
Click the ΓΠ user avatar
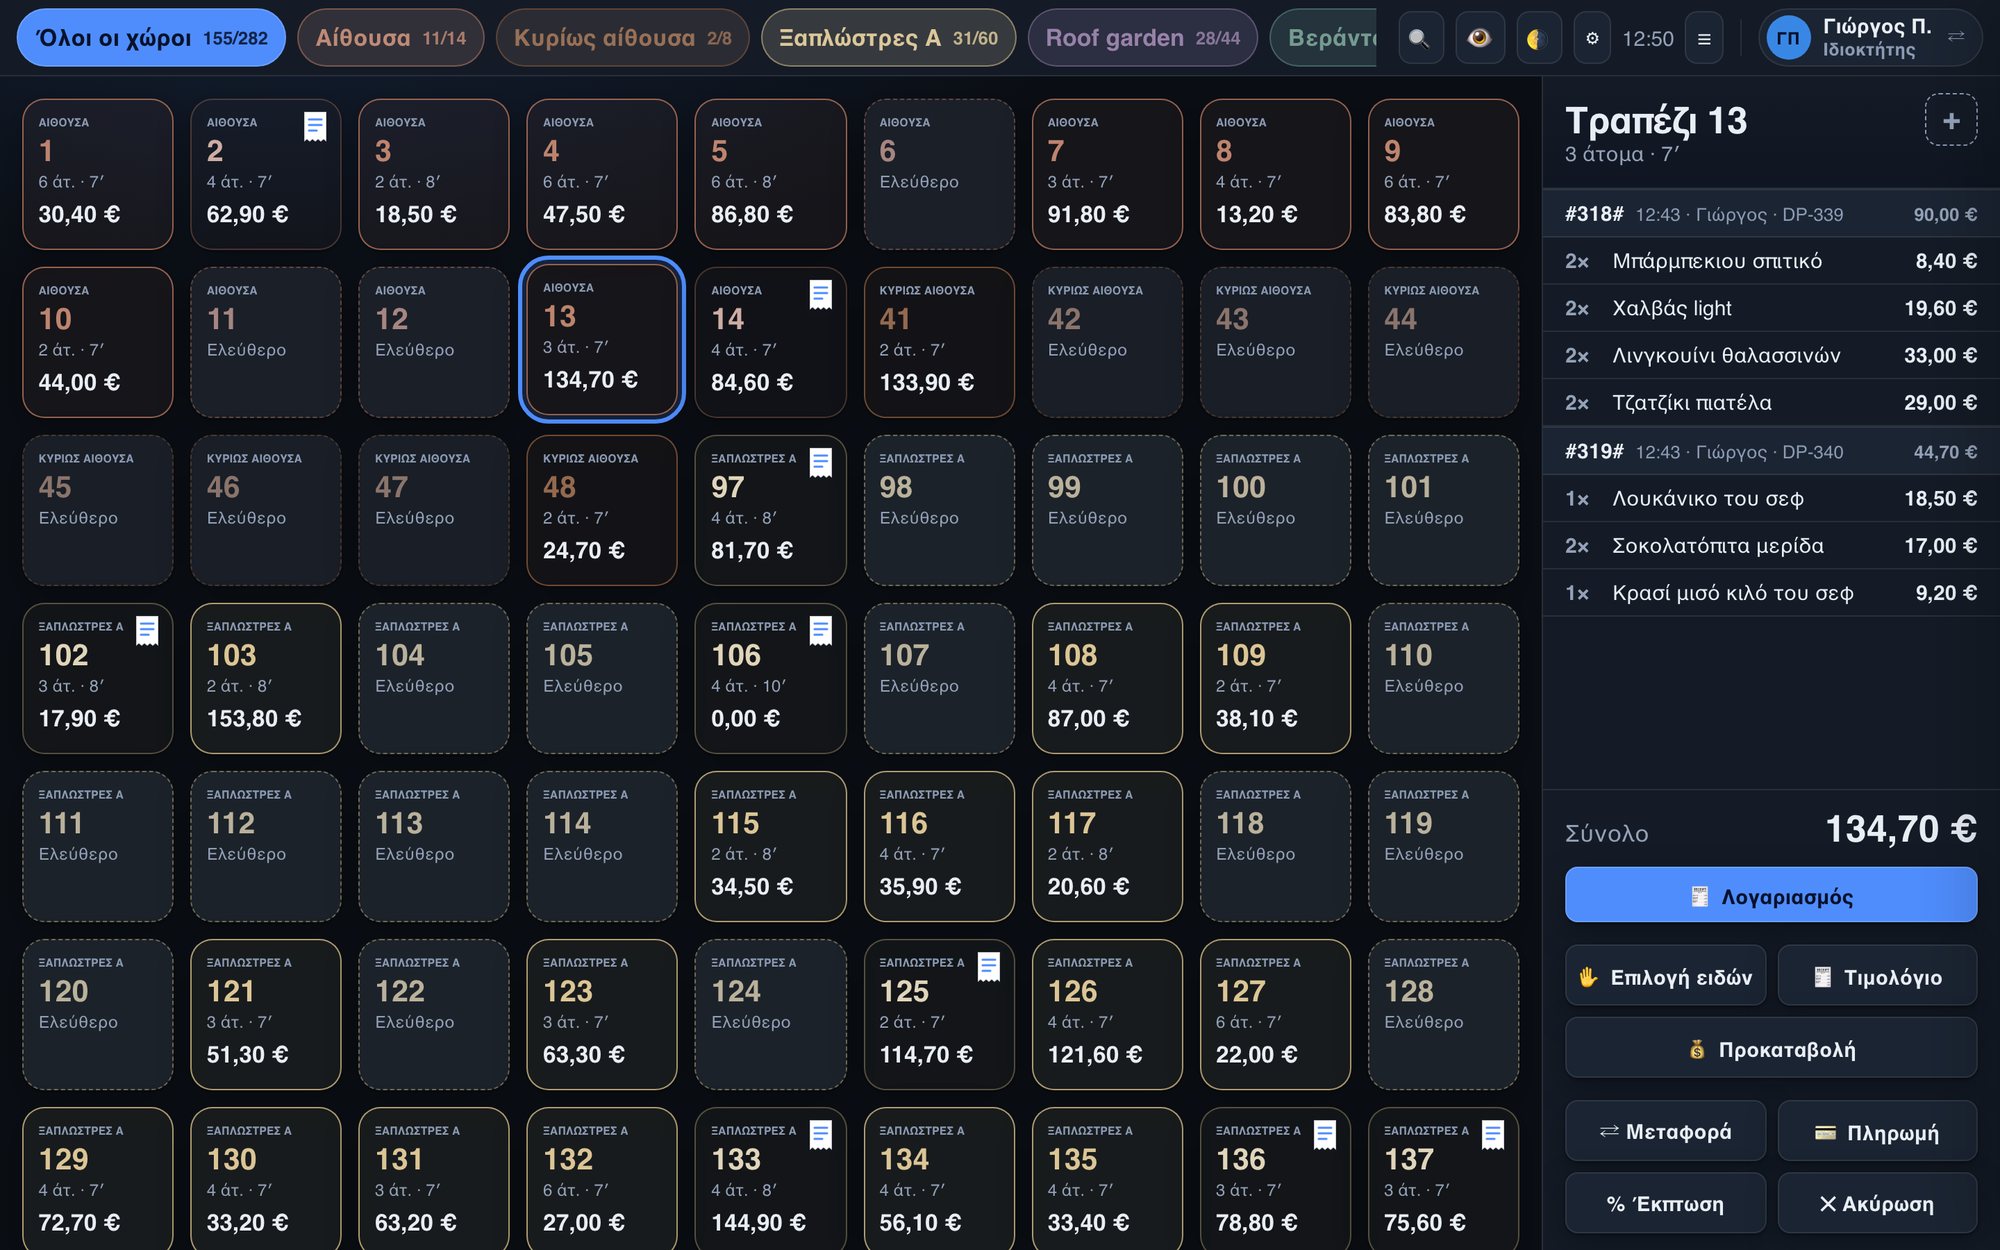(x=1788, y=38)
